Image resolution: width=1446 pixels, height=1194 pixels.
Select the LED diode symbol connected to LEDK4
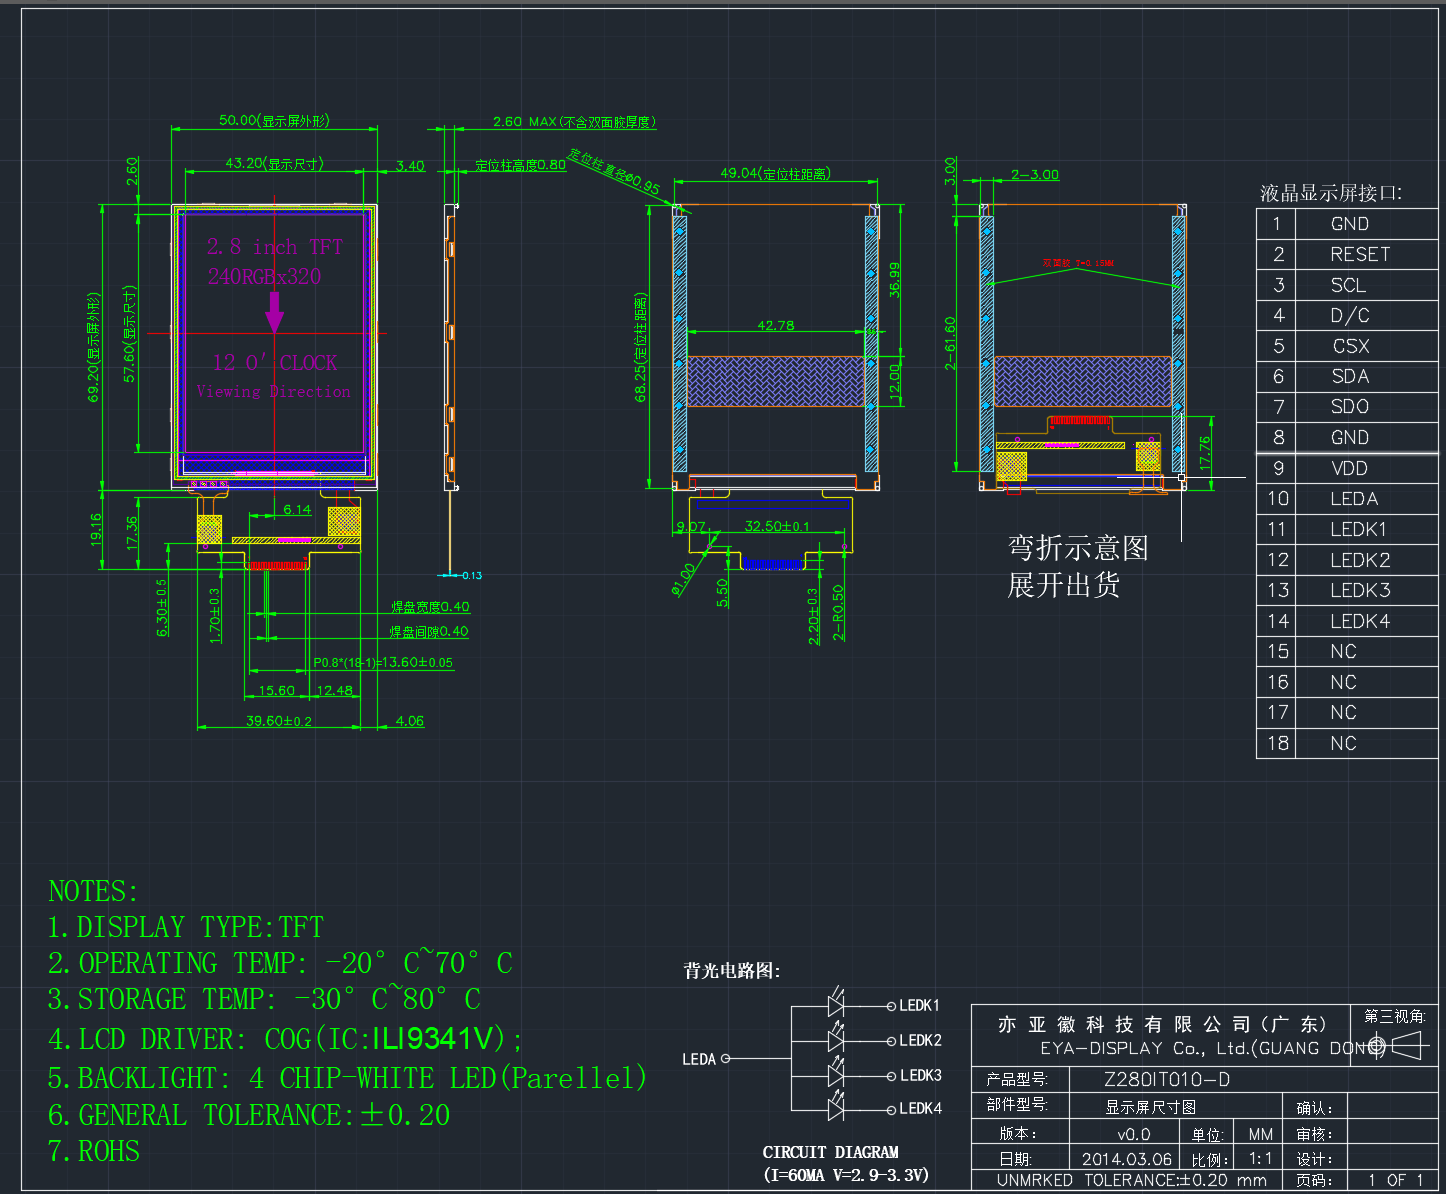coord(837,1108)
